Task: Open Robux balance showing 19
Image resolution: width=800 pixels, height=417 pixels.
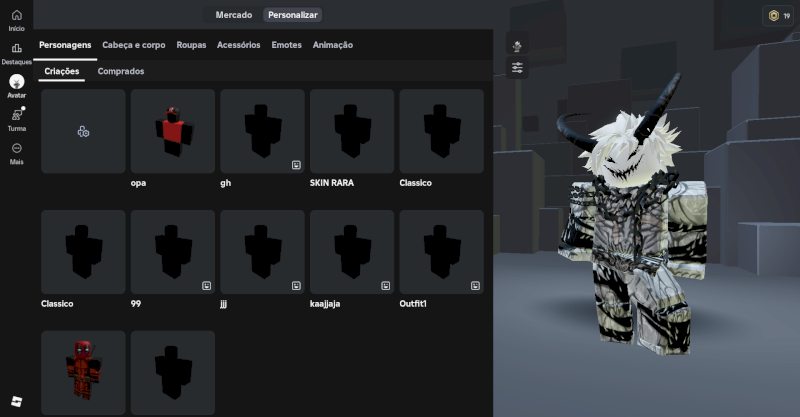Action: tap(779, 16)
